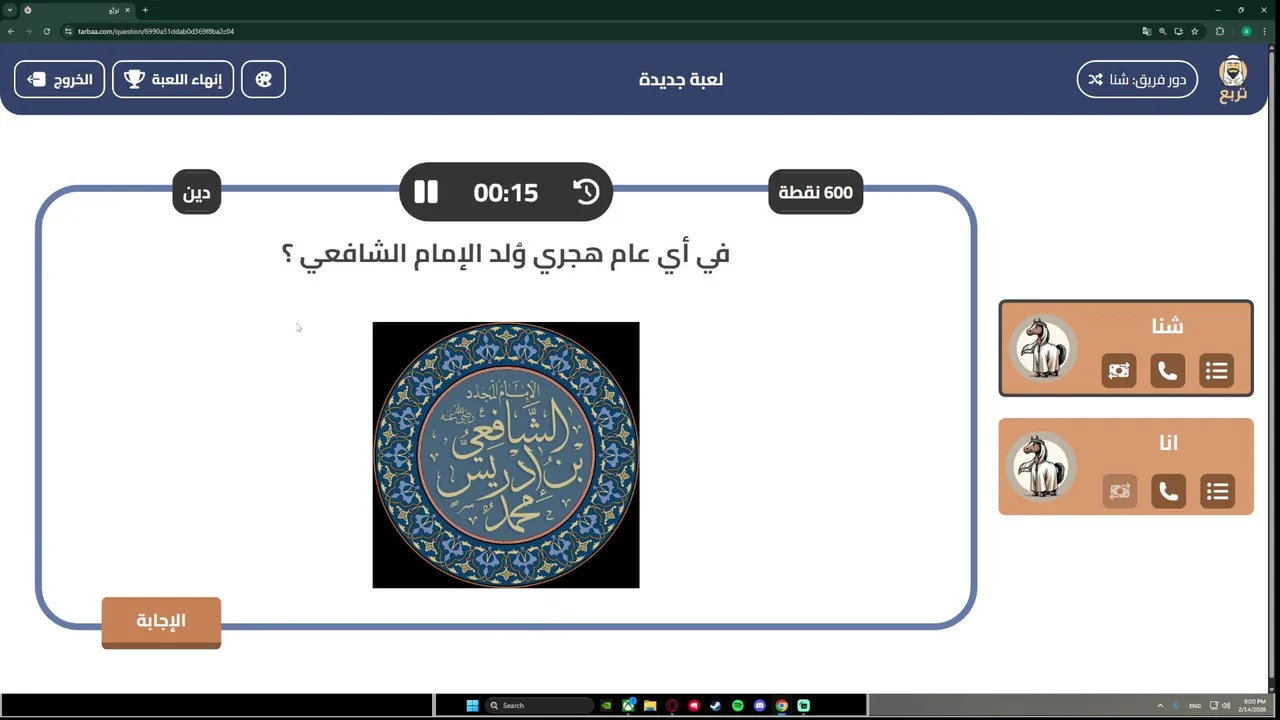Open the Xbox app from the taskbar
Image resolution: width=1280 pixels, height=720 pixels.
(628, 705)
